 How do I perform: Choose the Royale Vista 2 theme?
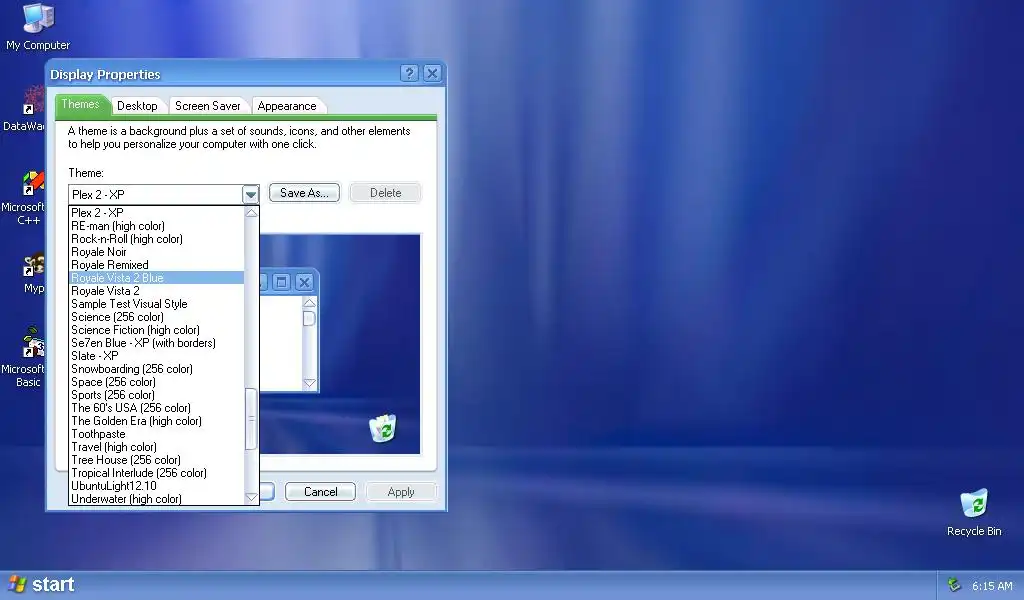tap(157, 291)
